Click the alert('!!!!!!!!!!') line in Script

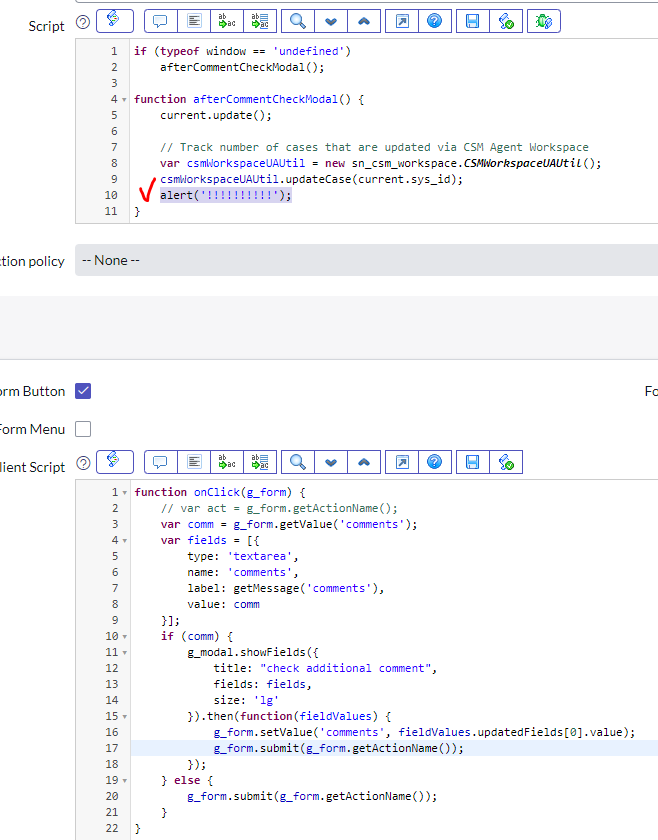(226, 195)
